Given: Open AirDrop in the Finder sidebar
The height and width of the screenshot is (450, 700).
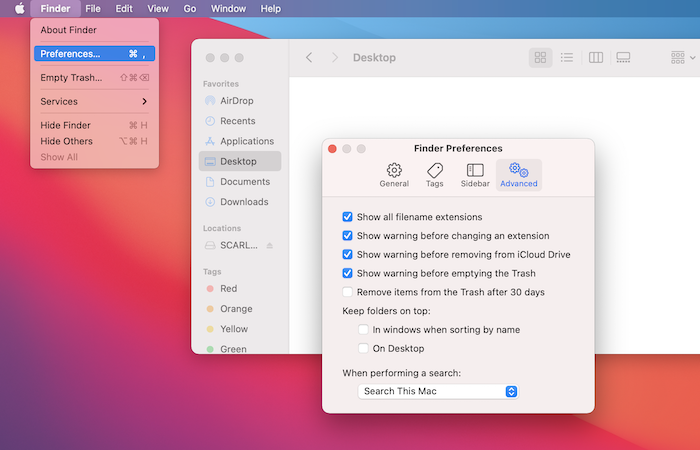Looking at the screenshot, I should (240, 100).
